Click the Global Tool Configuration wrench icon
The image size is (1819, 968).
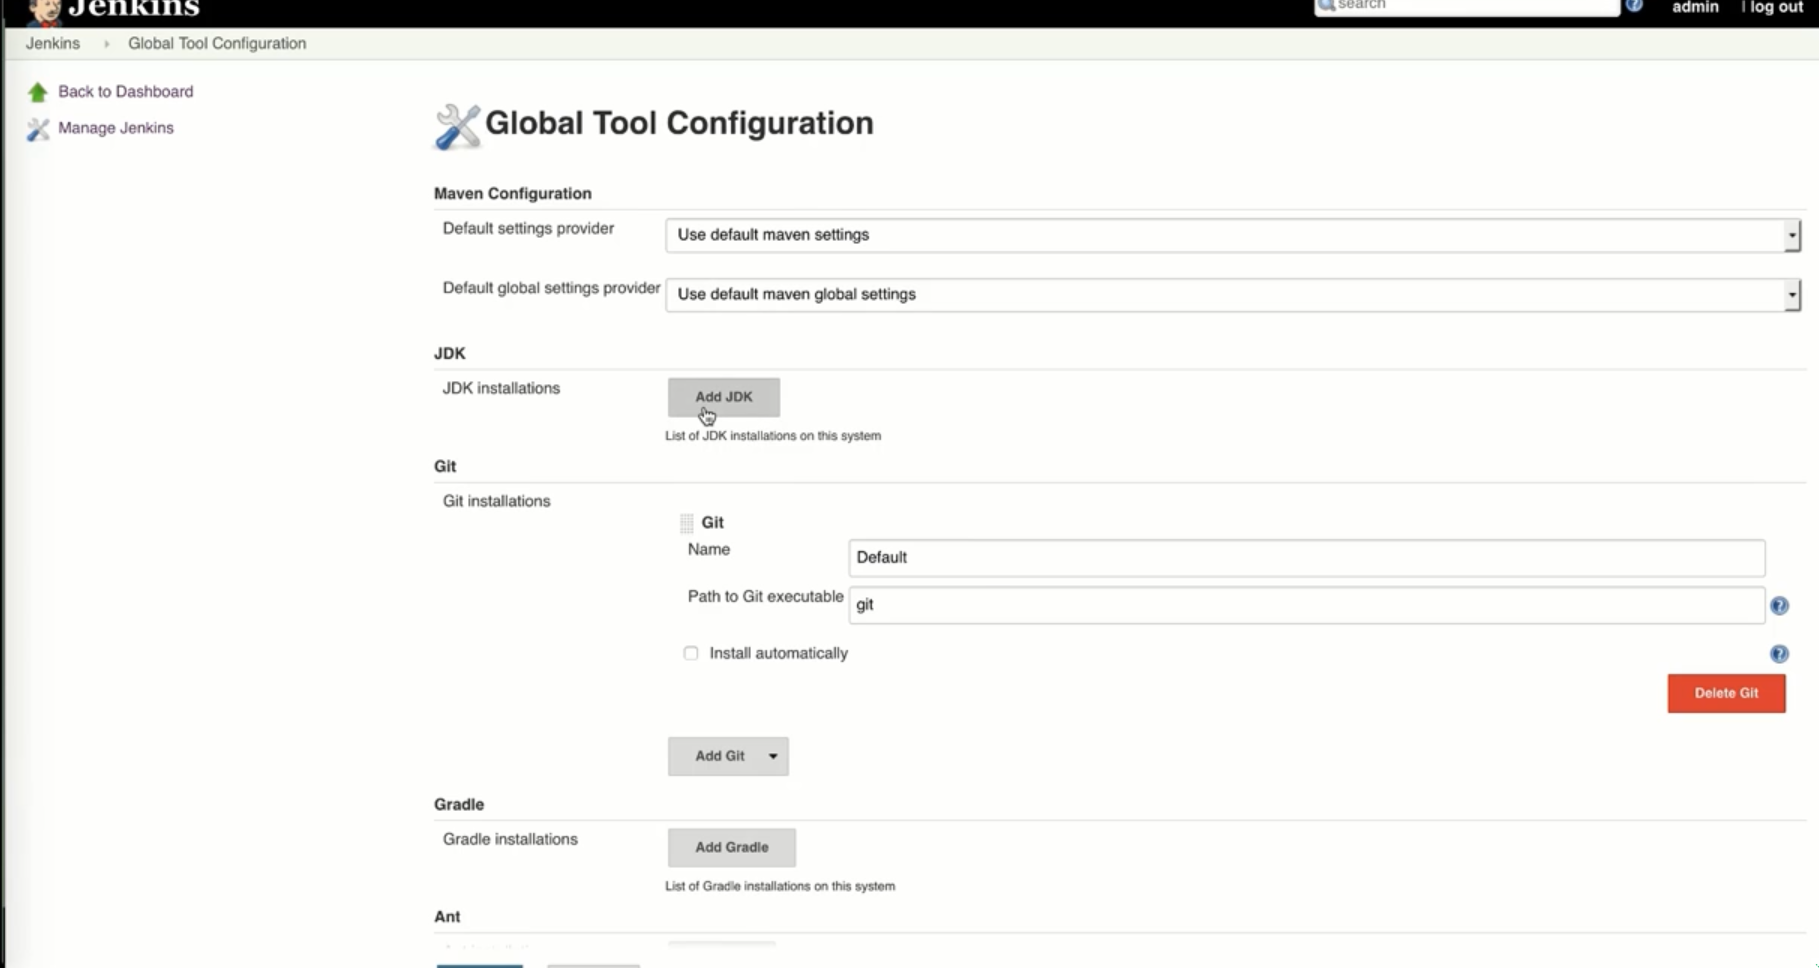click(x=457, y=126)
